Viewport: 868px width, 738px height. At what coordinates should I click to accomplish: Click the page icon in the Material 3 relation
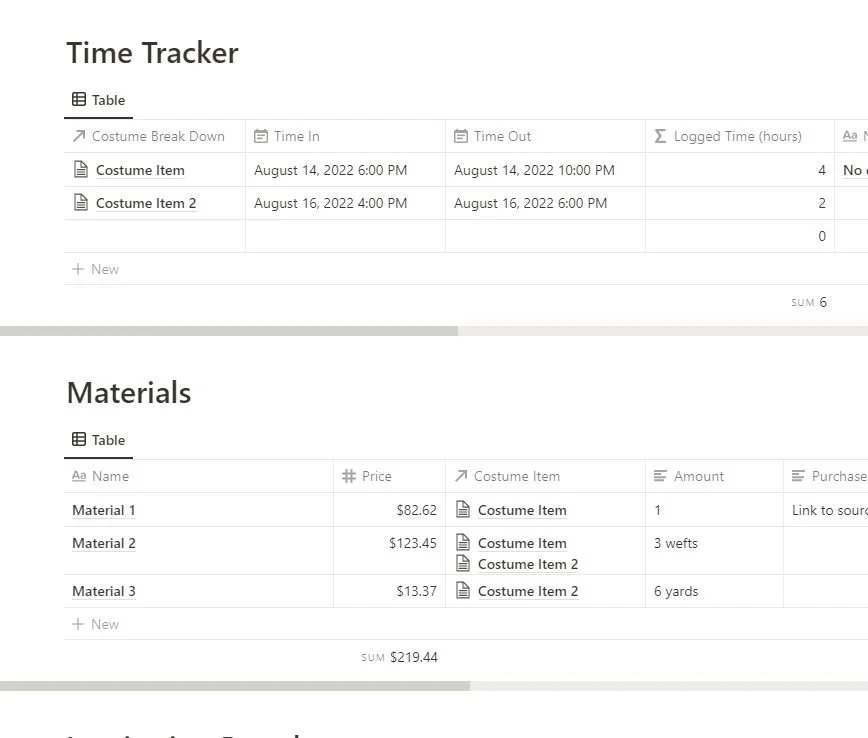[x=463, y=591]
